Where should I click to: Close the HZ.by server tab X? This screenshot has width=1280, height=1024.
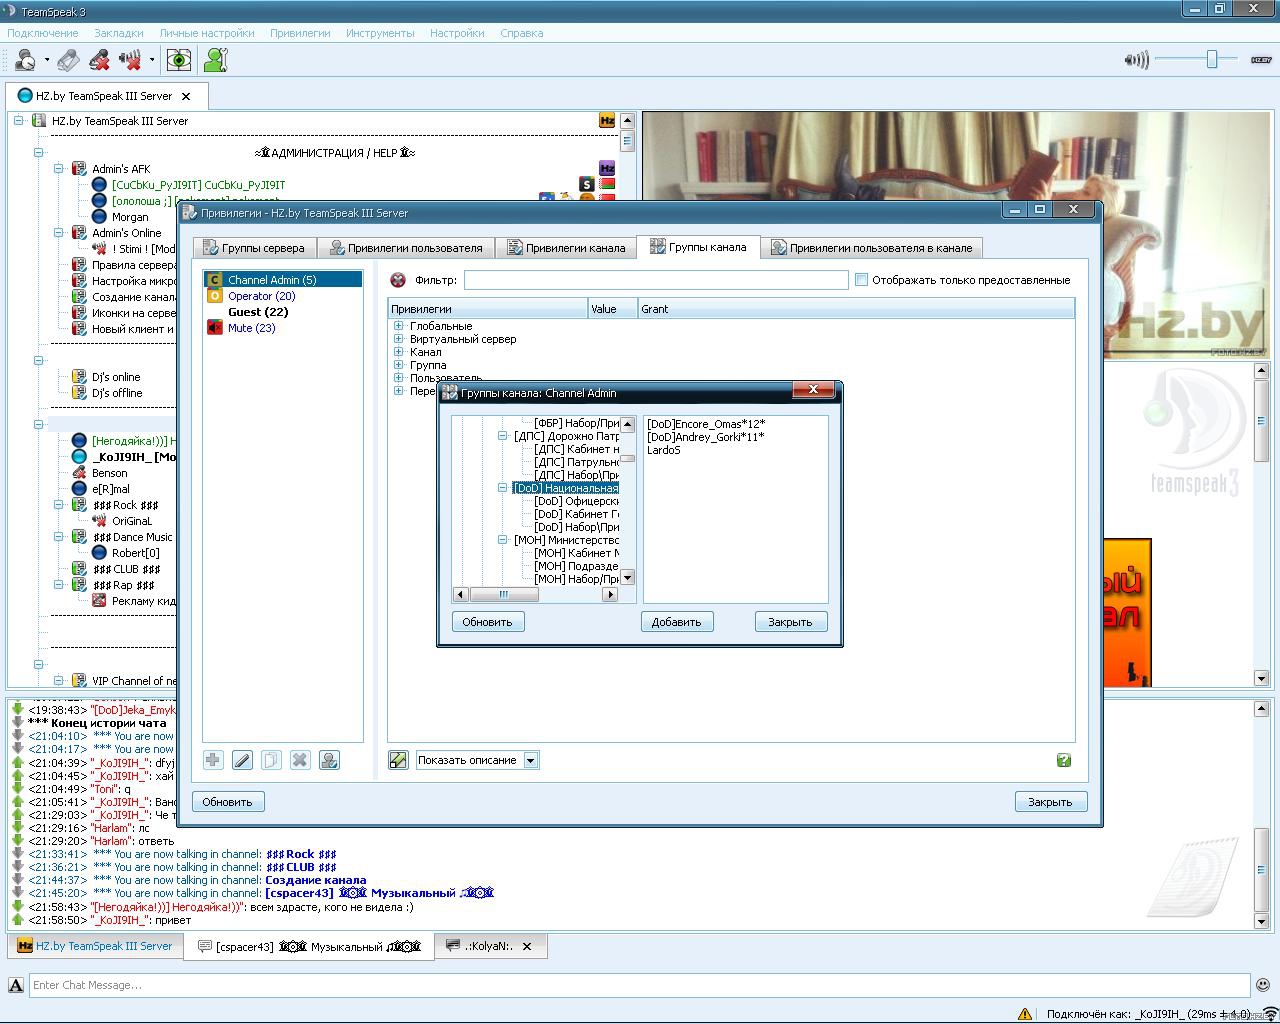coord(186,96)
